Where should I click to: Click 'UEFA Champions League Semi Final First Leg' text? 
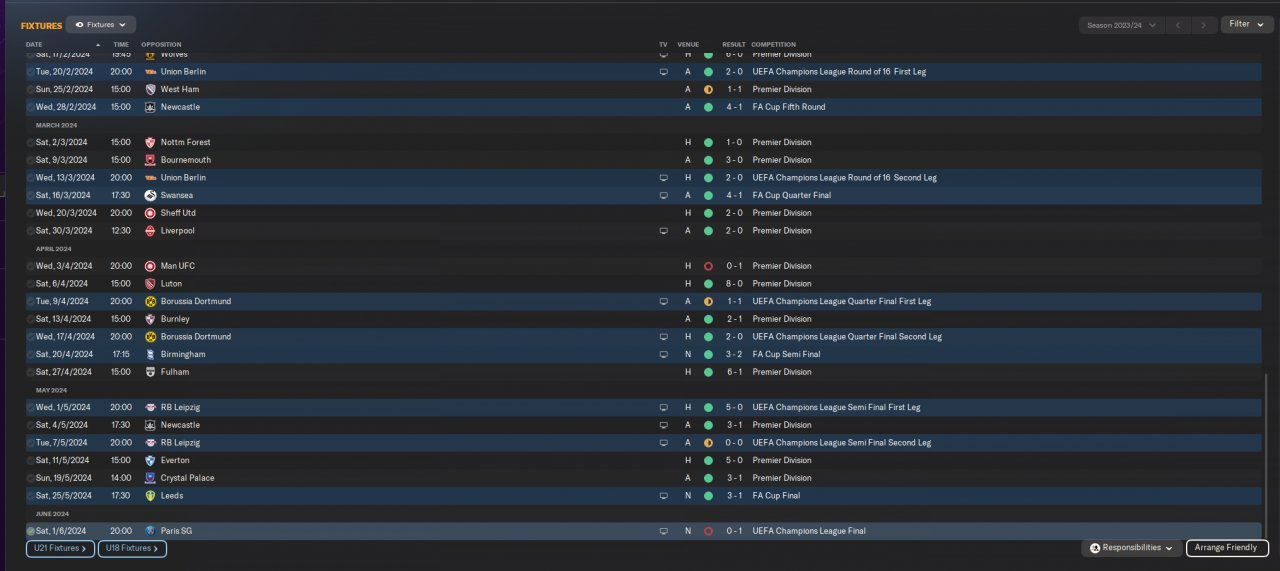[x=836, y=407]
